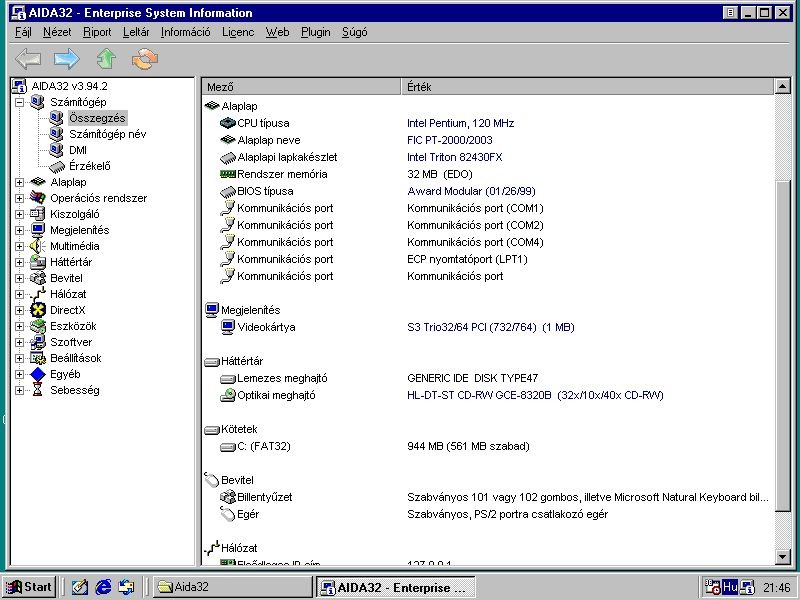800x600 pixels.
Task: Click the Hálózat network icon in tree
Action: (x=37, y=294)
